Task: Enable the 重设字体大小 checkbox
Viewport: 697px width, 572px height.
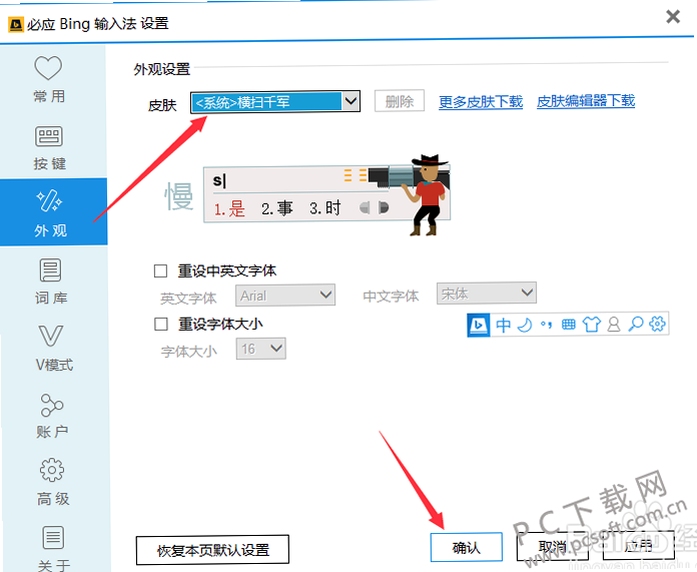Action: pos(161,324)
